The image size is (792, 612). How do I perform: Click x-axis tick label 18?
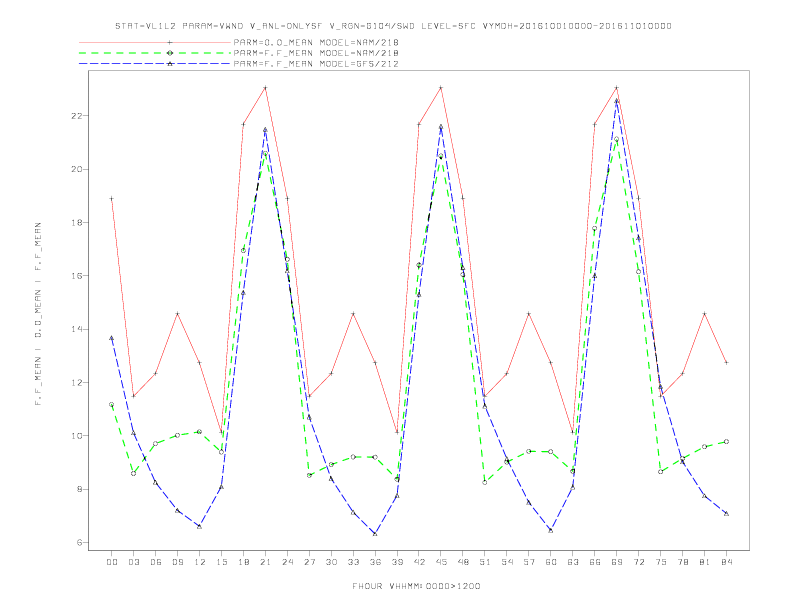[243, 562]
